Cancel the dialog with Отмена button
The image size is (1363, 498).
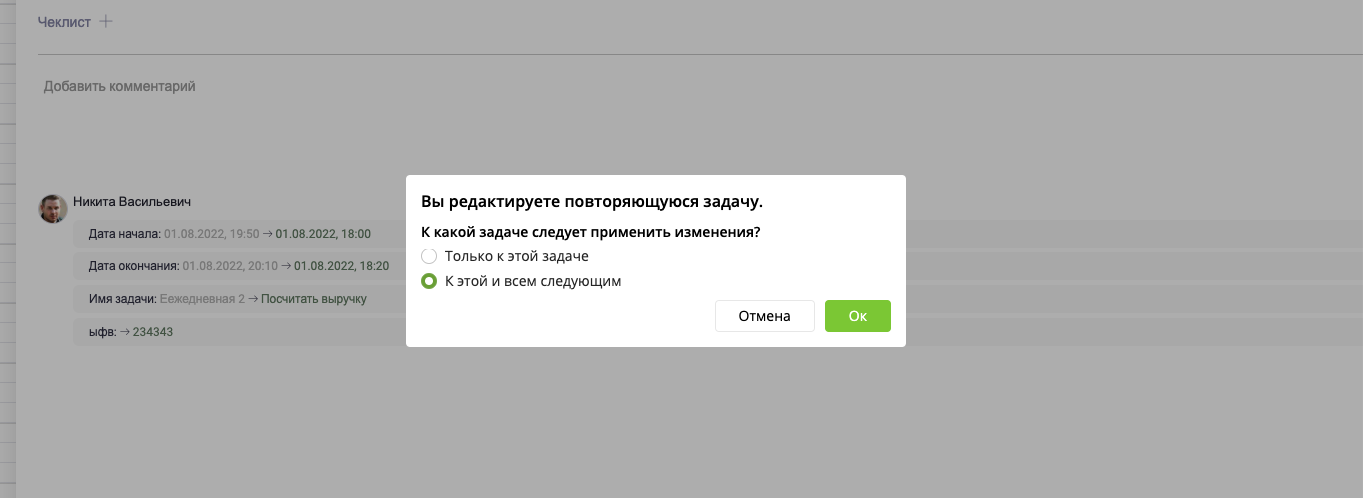765,316
